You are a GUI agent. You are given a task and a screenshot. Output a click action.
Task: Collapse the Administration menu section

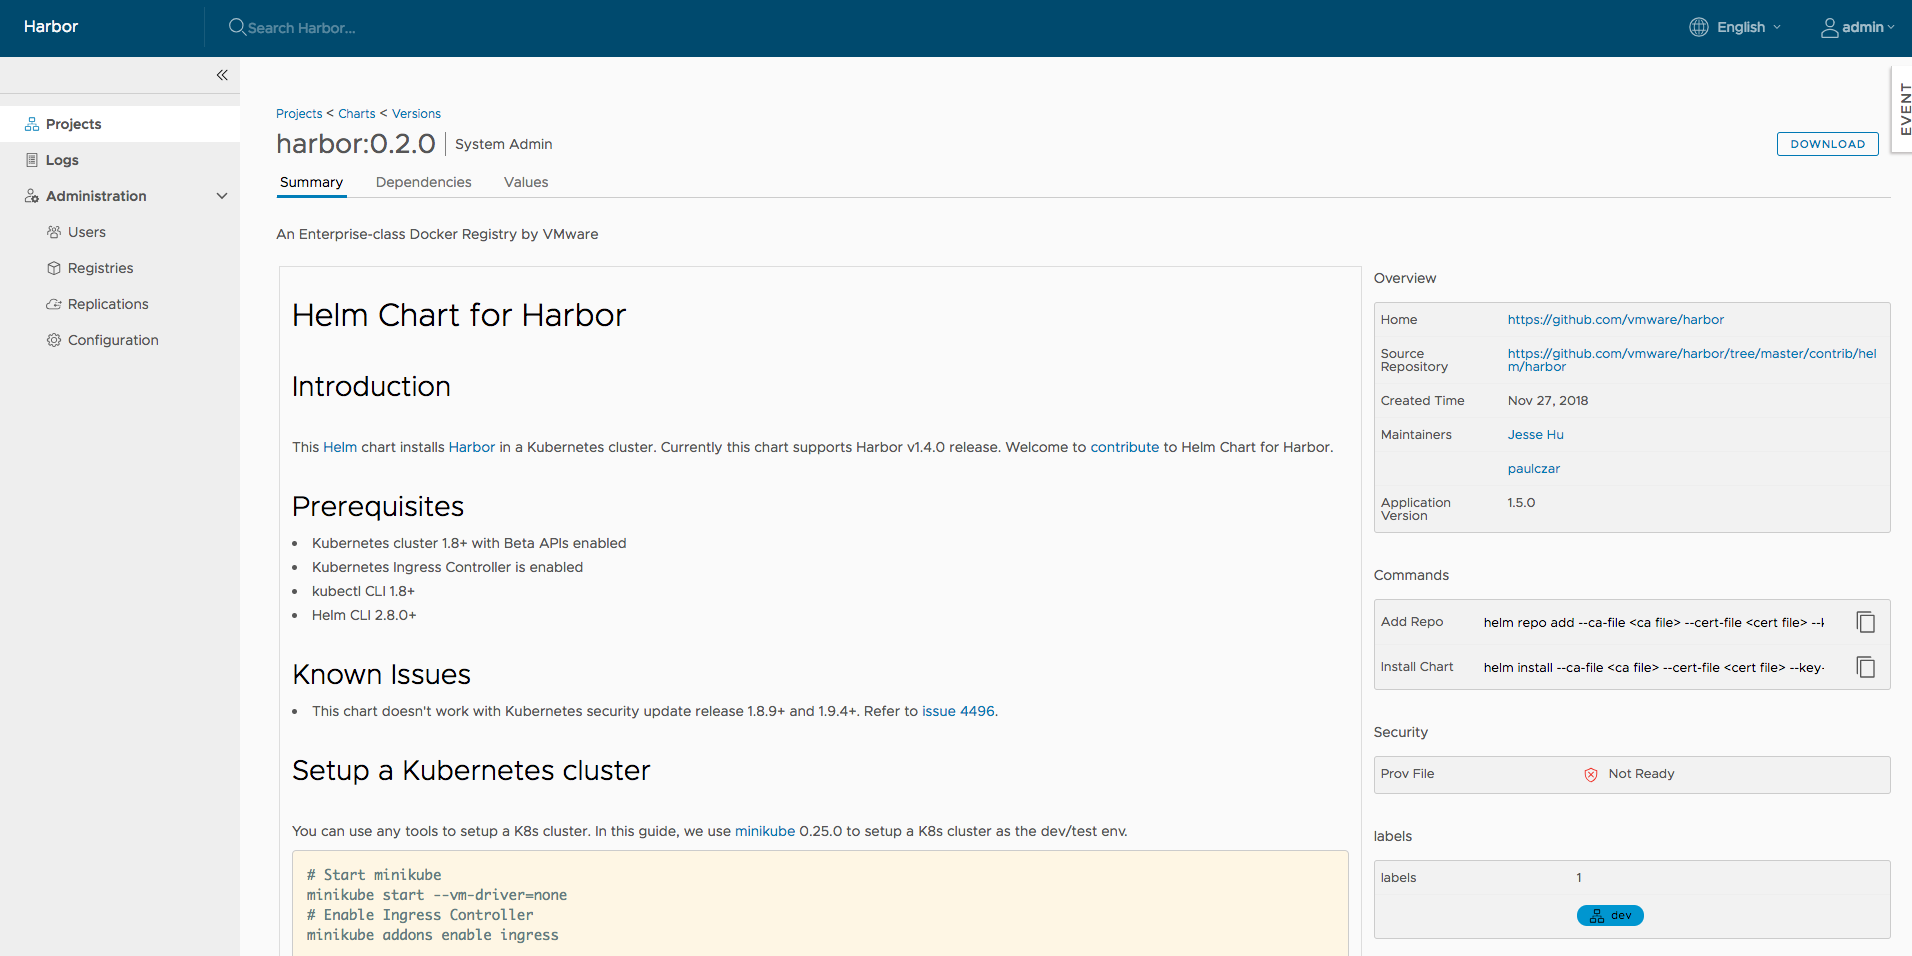click(222, 196)
